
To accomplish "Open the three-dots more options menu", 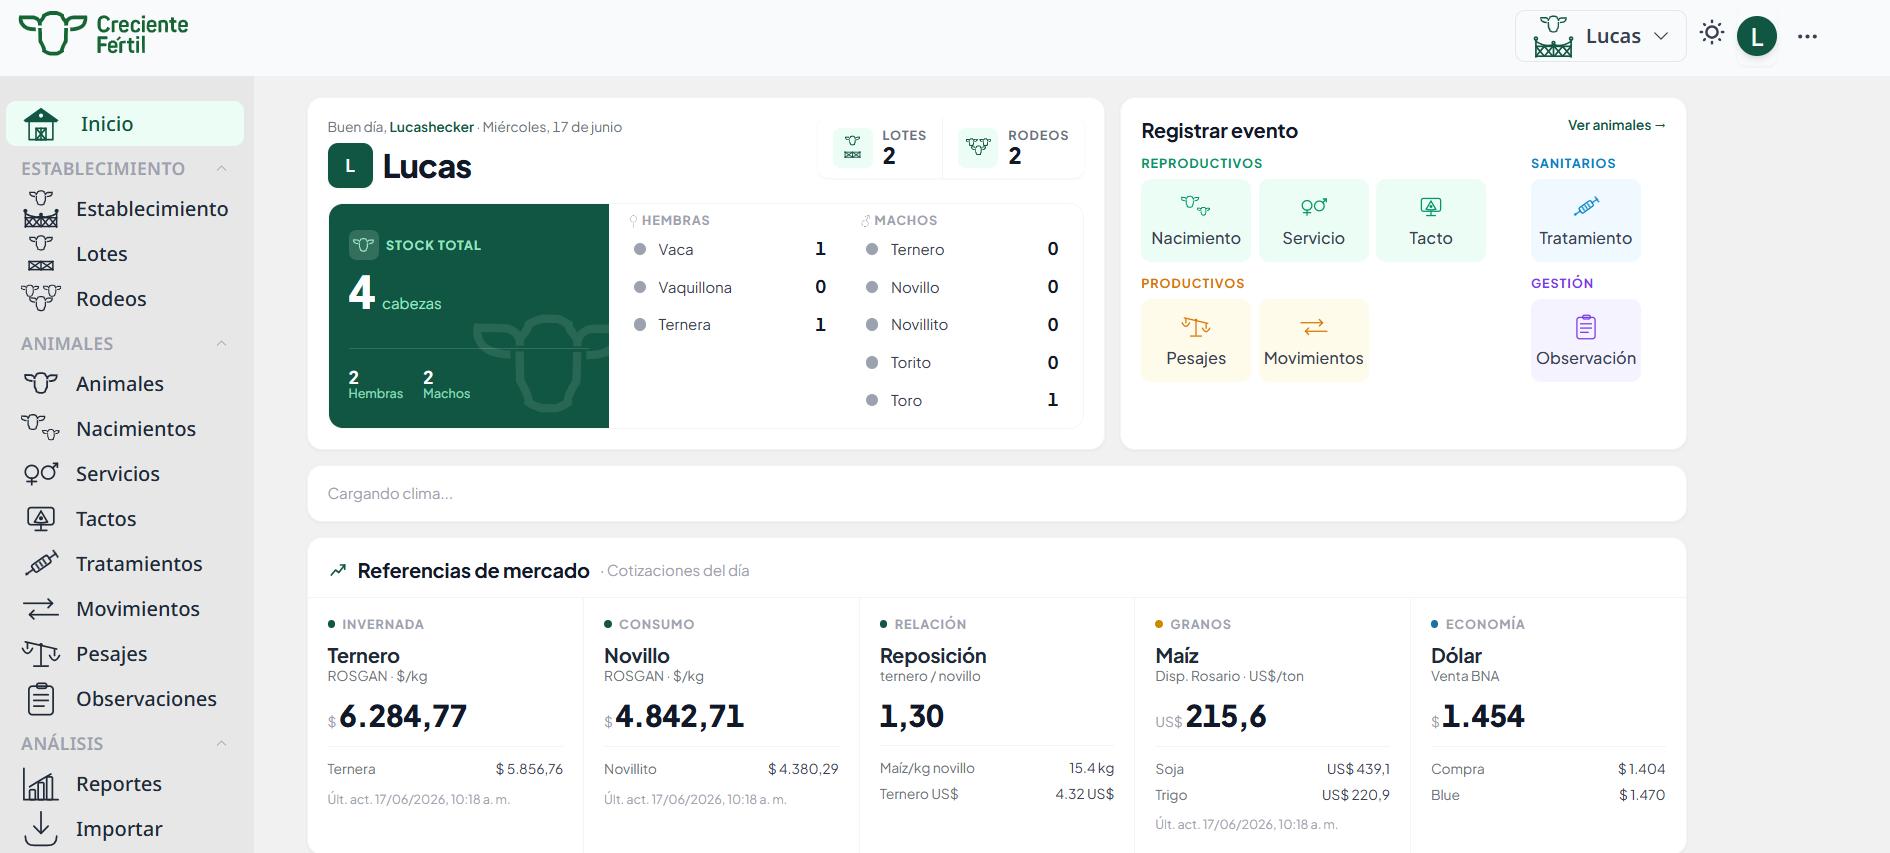I will click(x=1807, y=36).
